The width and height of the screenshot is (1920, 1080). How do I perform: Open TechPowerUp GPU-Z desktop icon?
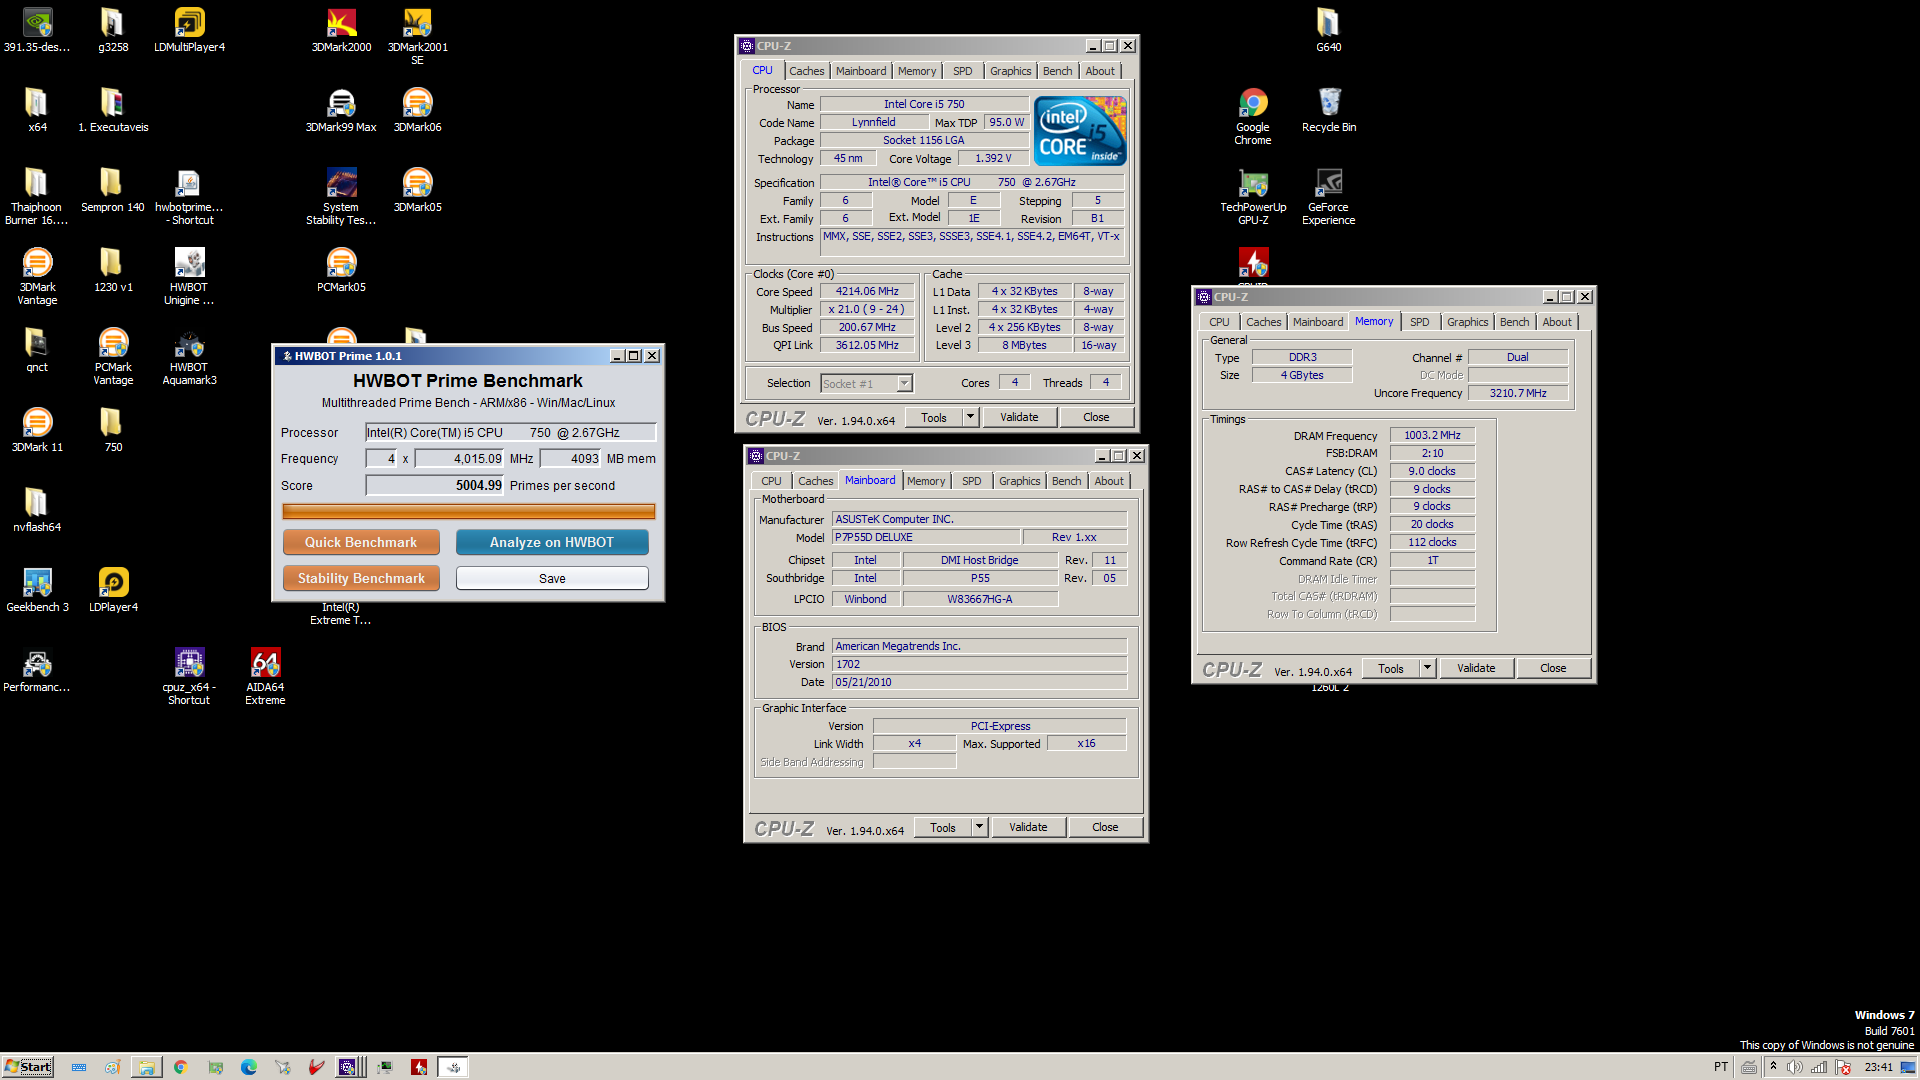[1253, 196]
